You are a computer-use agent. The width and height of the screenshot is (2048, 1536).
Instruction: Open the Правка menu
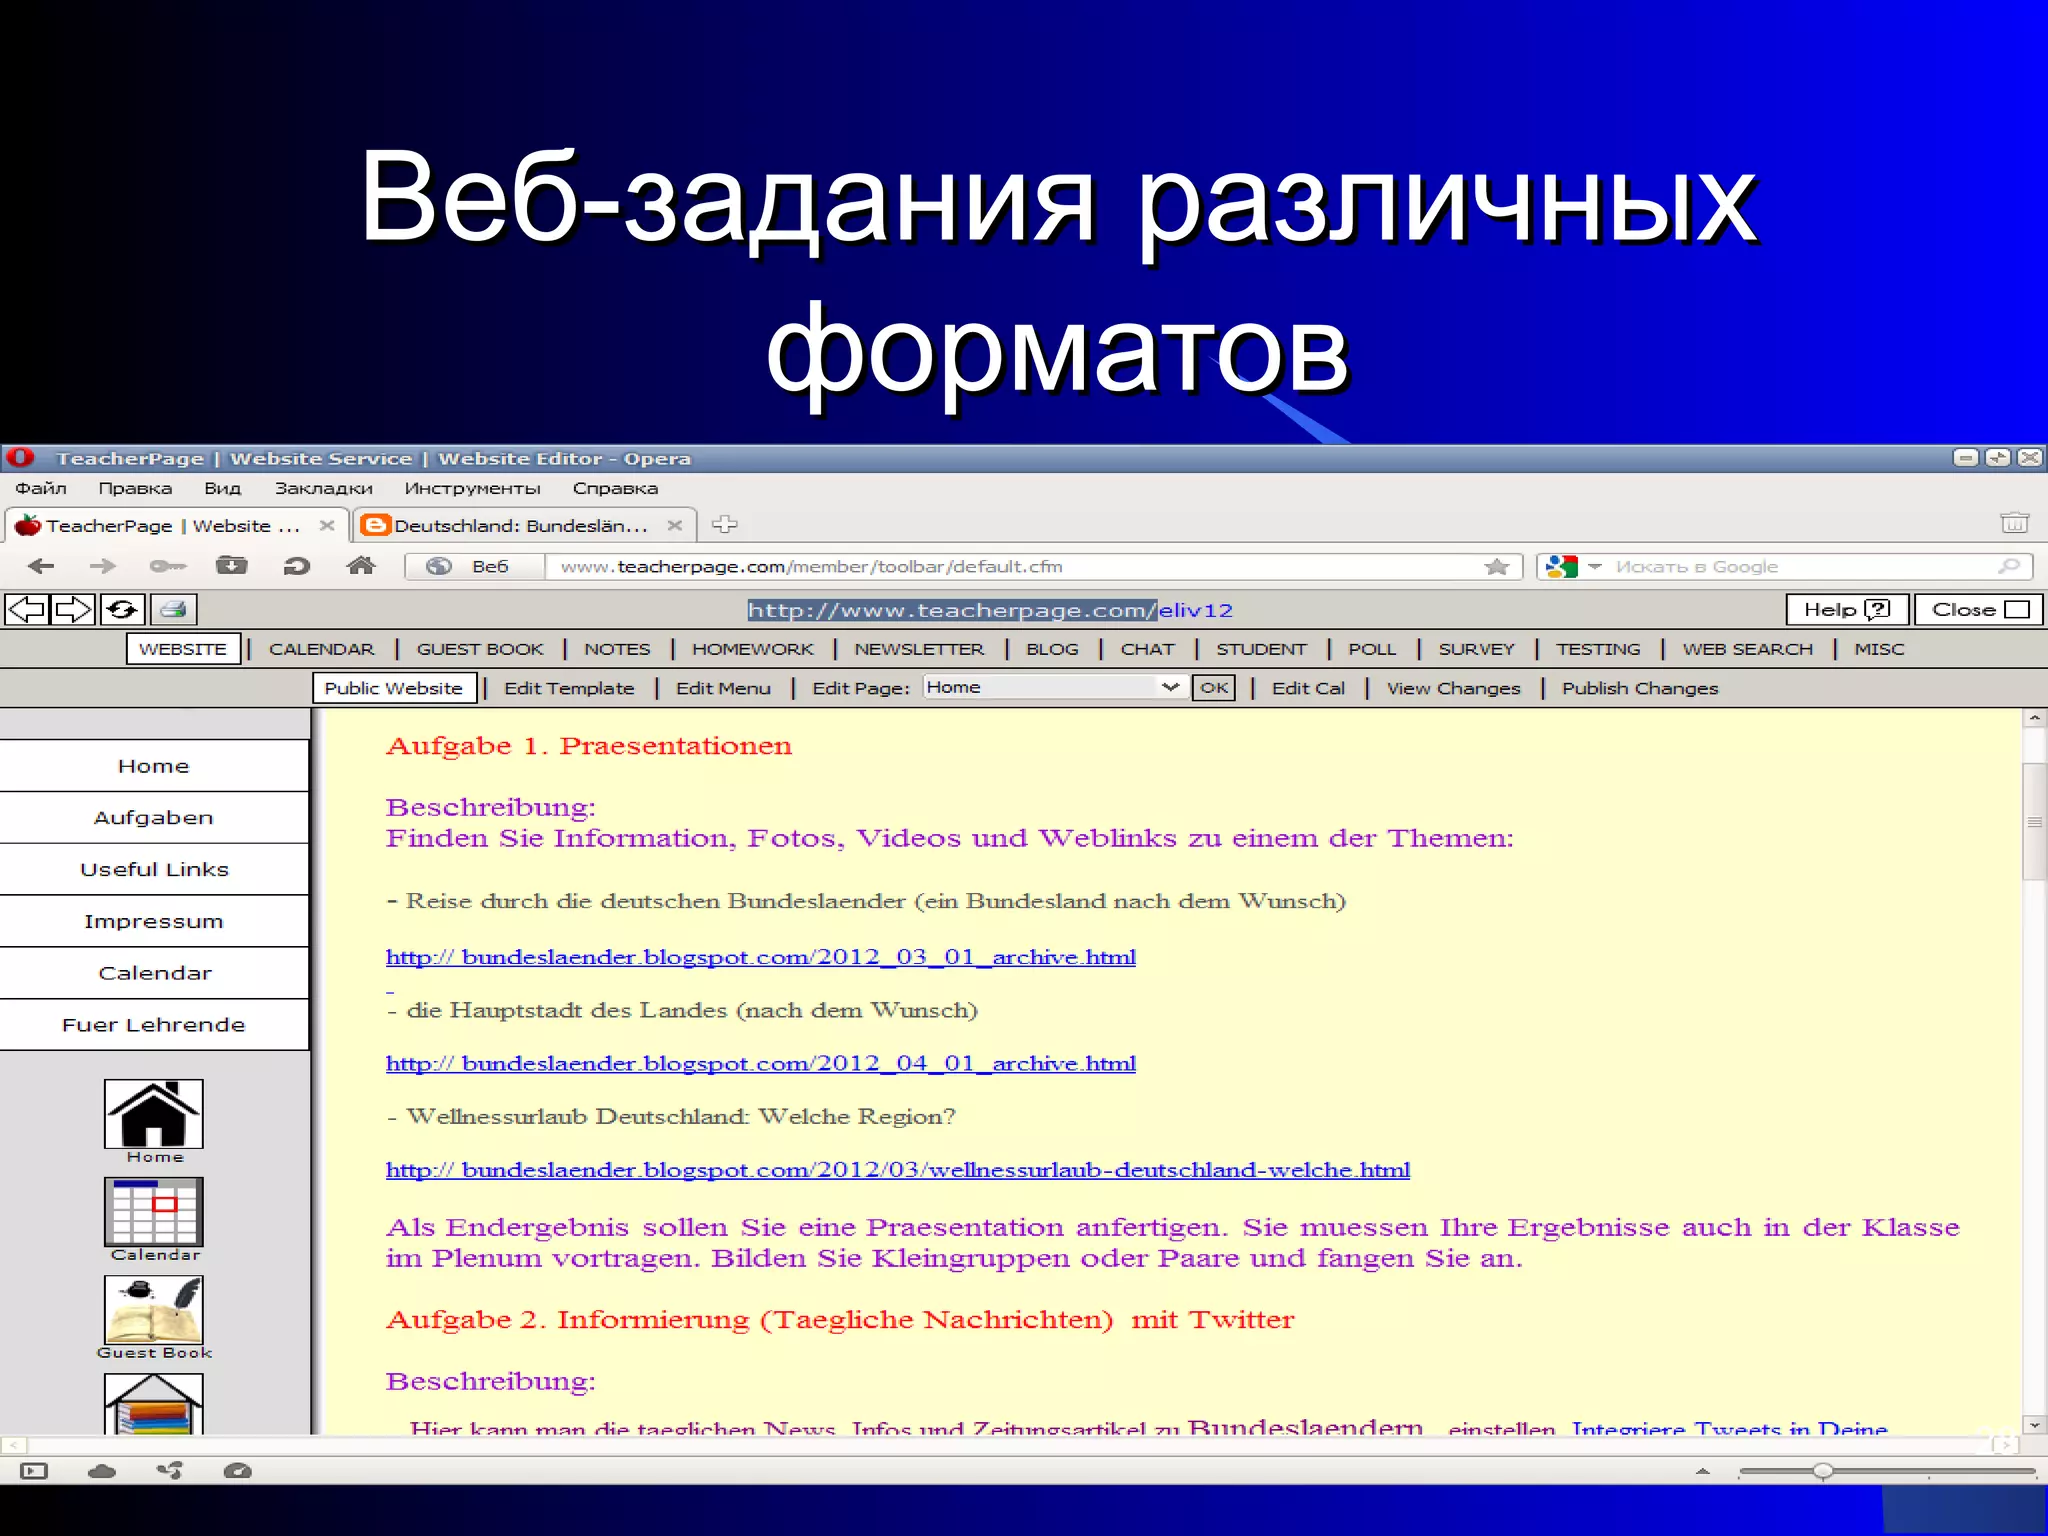tap(135, 488)
